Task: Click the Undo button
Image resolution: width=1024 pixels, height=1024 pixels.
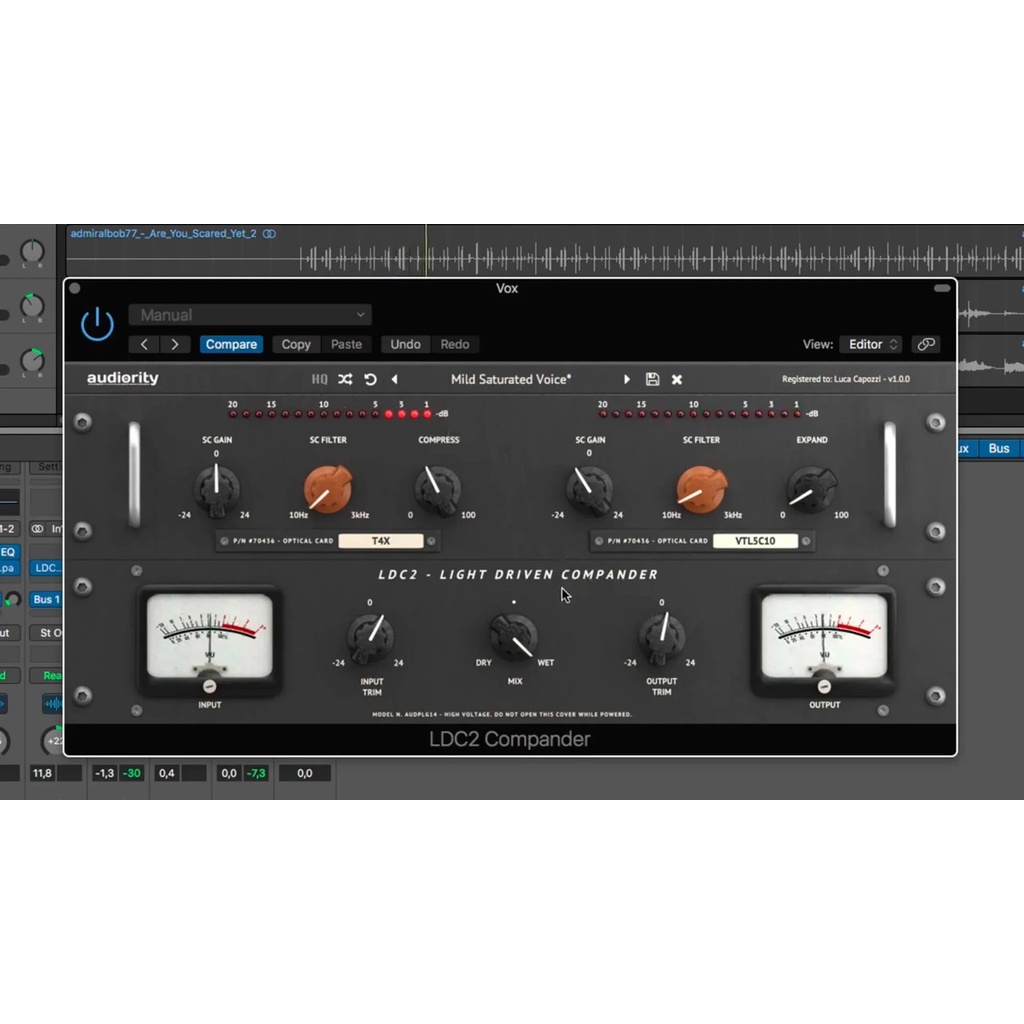Action: click(405, 344)
